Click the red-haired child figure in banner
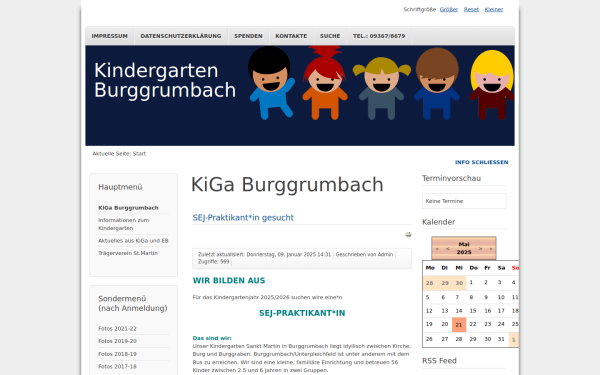 (325, 82)
